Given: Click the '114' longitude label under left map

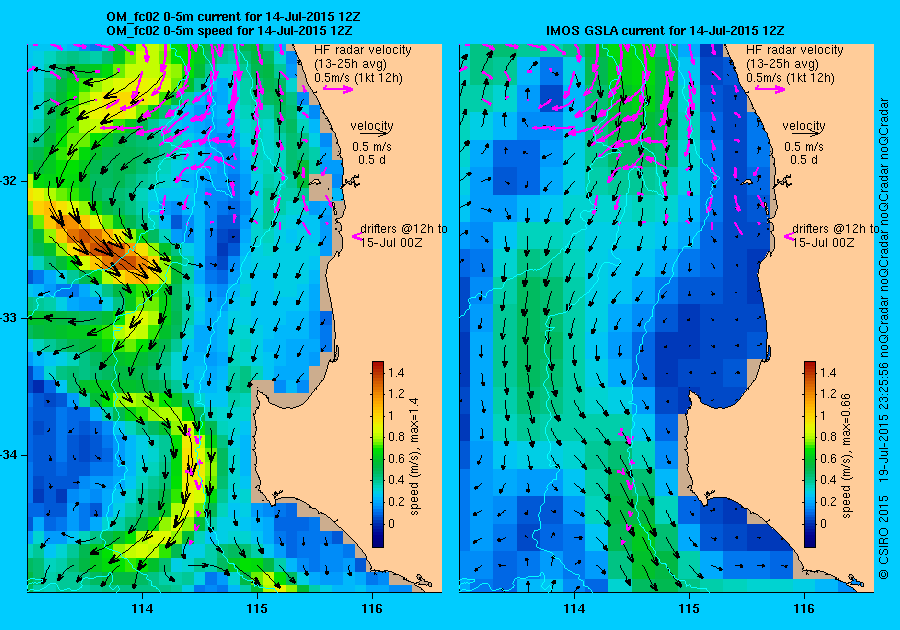Looking at the screenshot, I should click(142, 609).
